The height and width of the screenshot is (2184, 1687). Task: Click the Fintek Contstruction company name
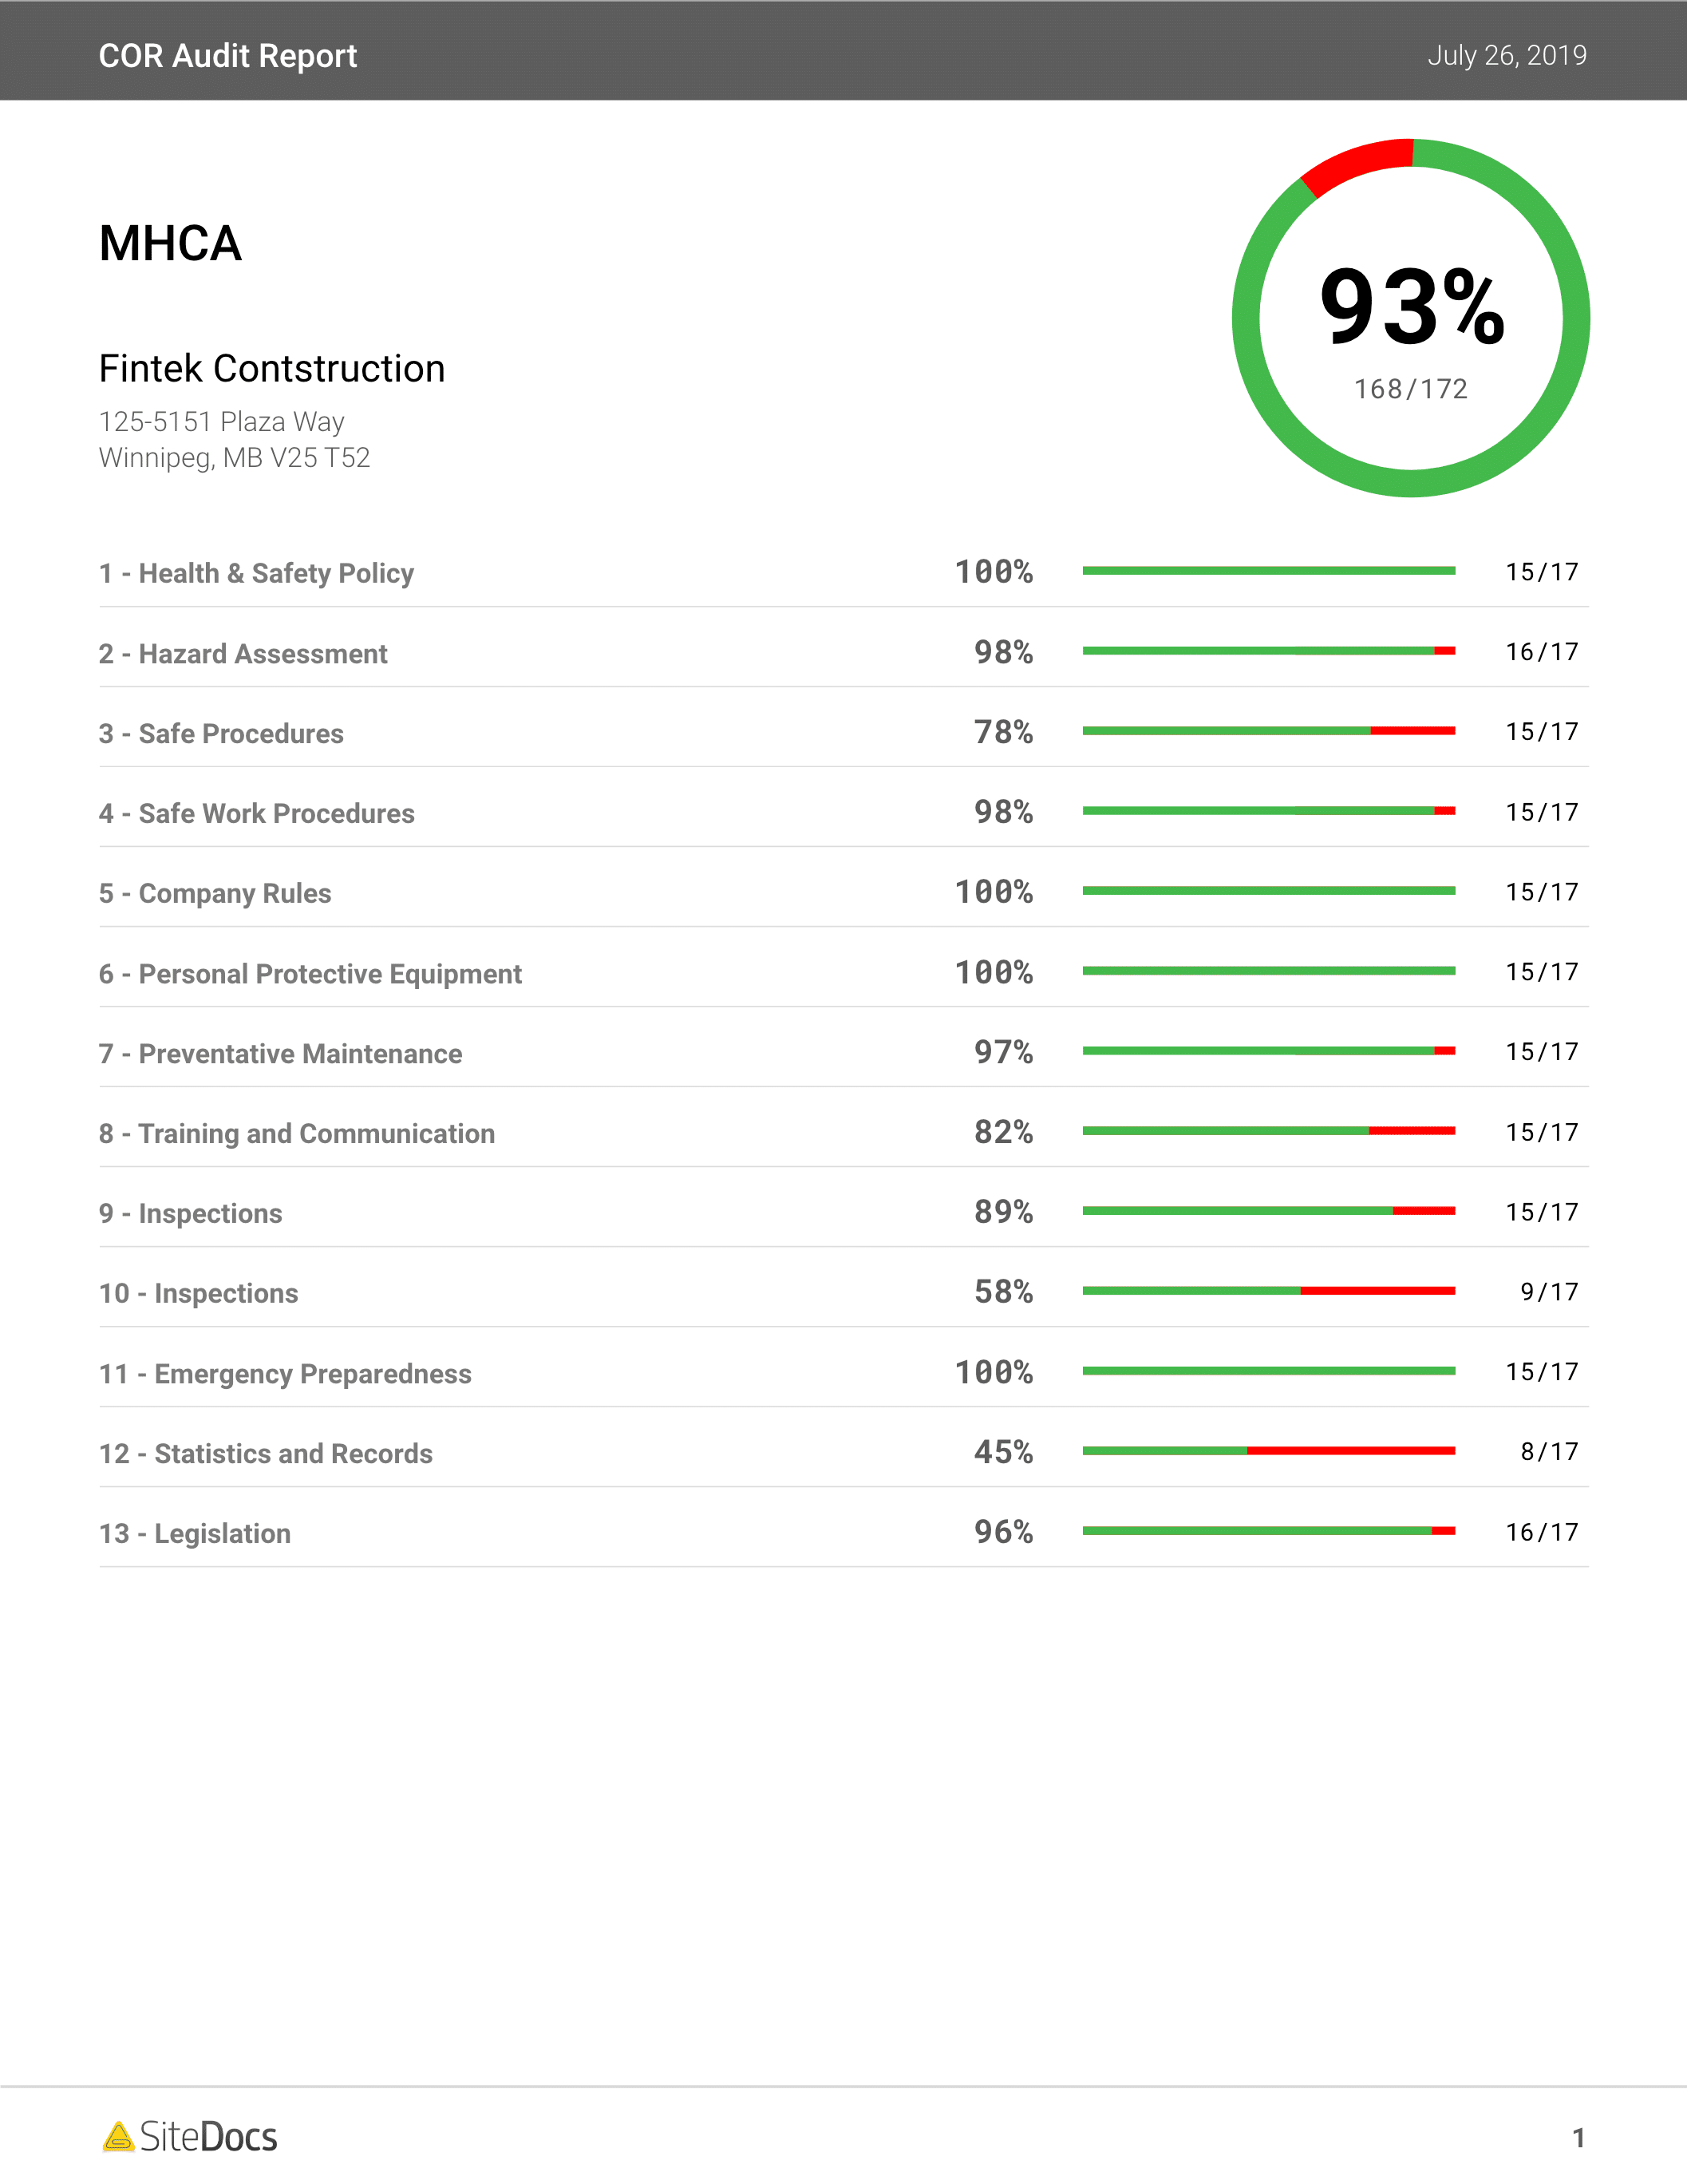click(x=272, y=369)
